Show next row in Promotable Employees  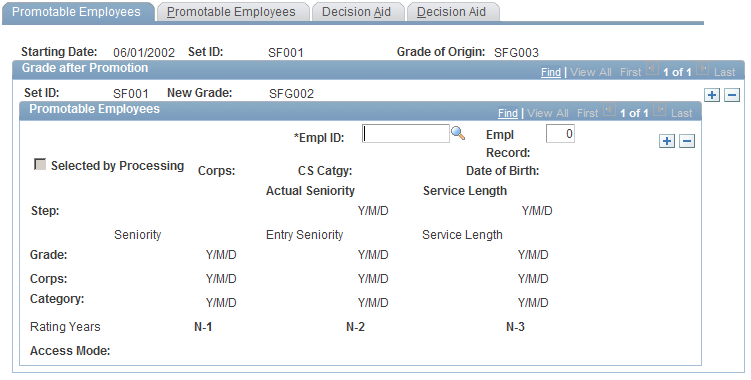tap(659, 111)
